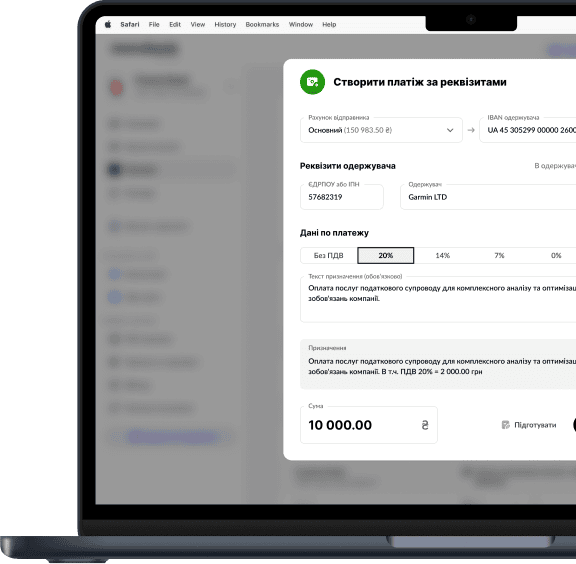Click the 10 000.00 amount field
This screenshot has height=564, width=576.
pyautogui.click(x=369, y=425)
